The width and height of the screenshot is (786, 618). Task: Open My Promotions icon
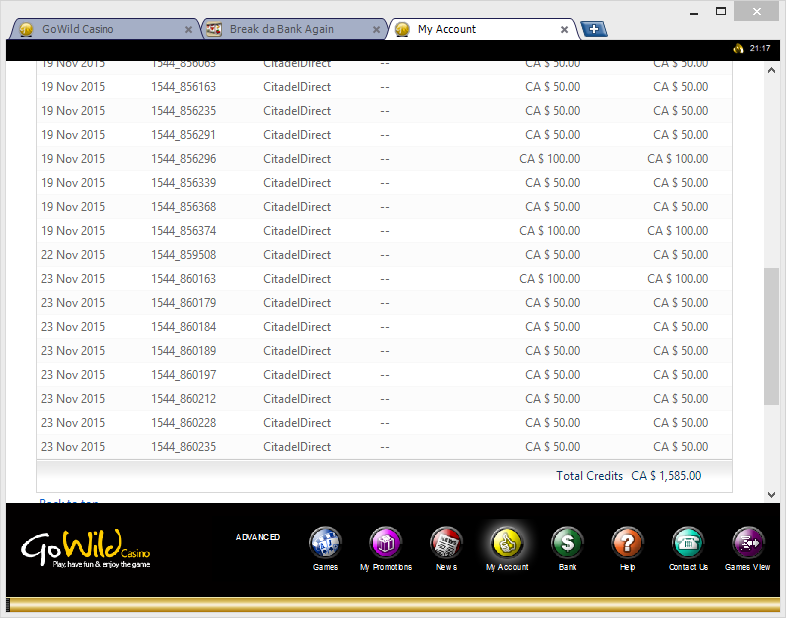point(385,543)
